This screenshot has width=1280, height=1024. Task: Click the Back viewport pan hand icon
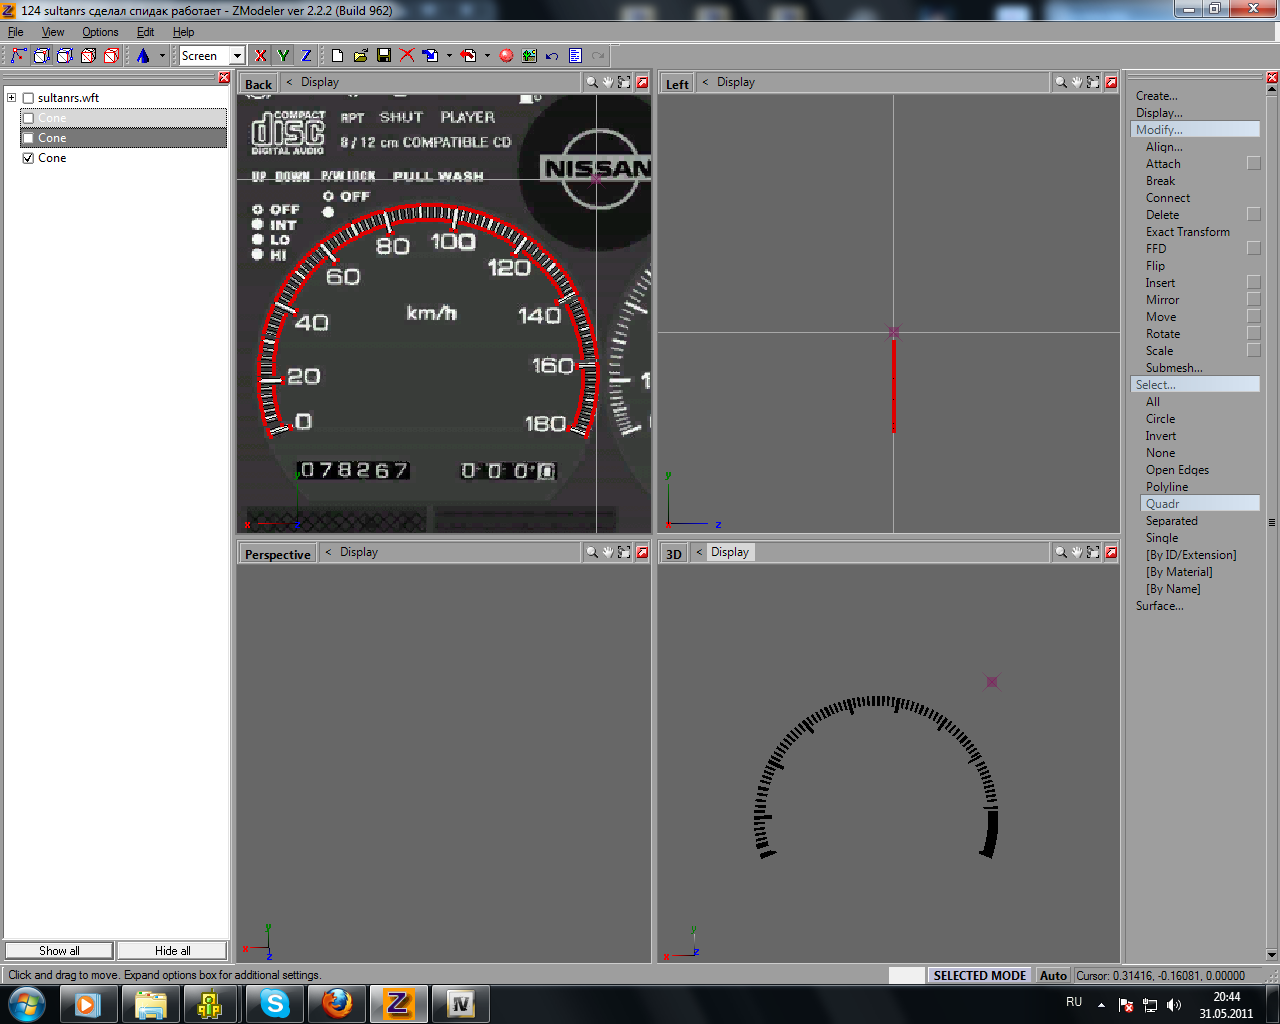coord(608,83)
